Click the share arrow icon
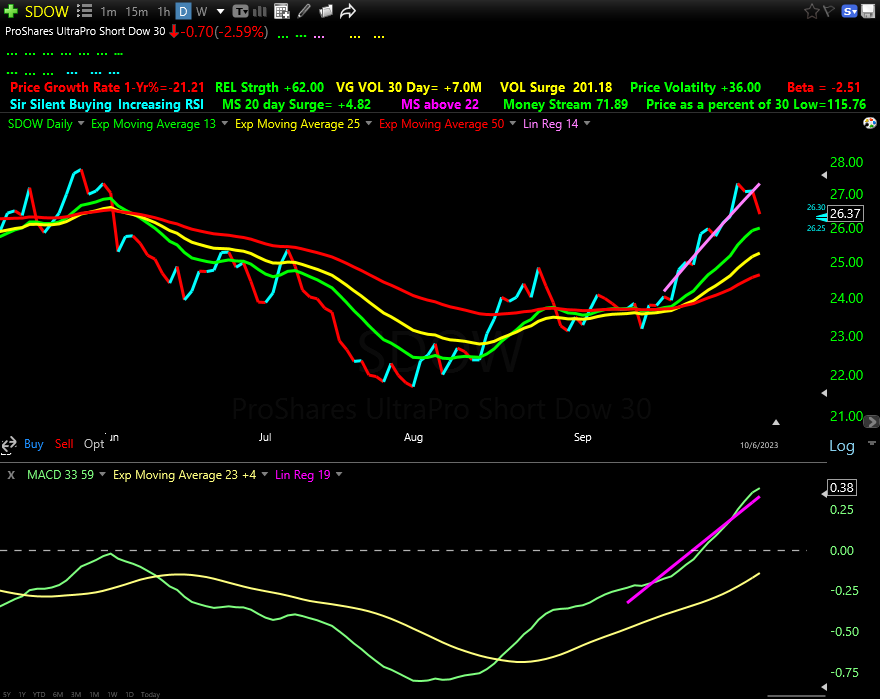 348,12
